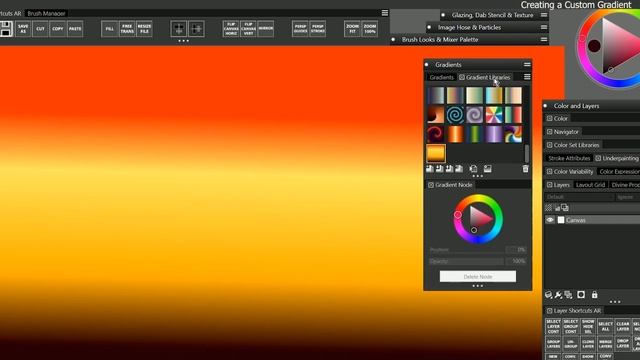Click the ZOOM FIT toolbar button
Screen dimensions: 640x360
click(x=352, y=29)
